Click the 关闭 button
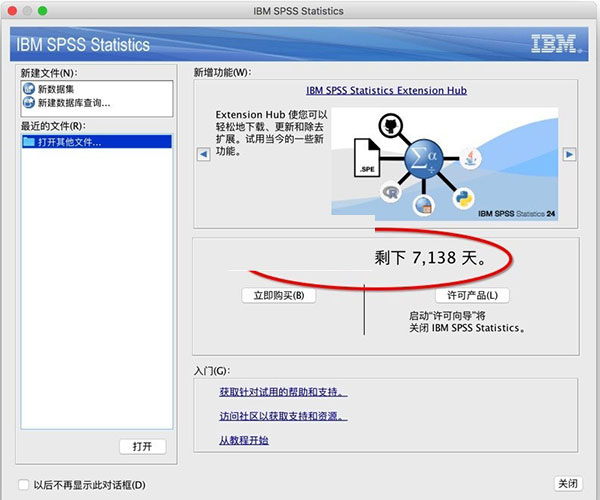The height and width of the screenshot is (500, 600). click(x=568, y=484)
